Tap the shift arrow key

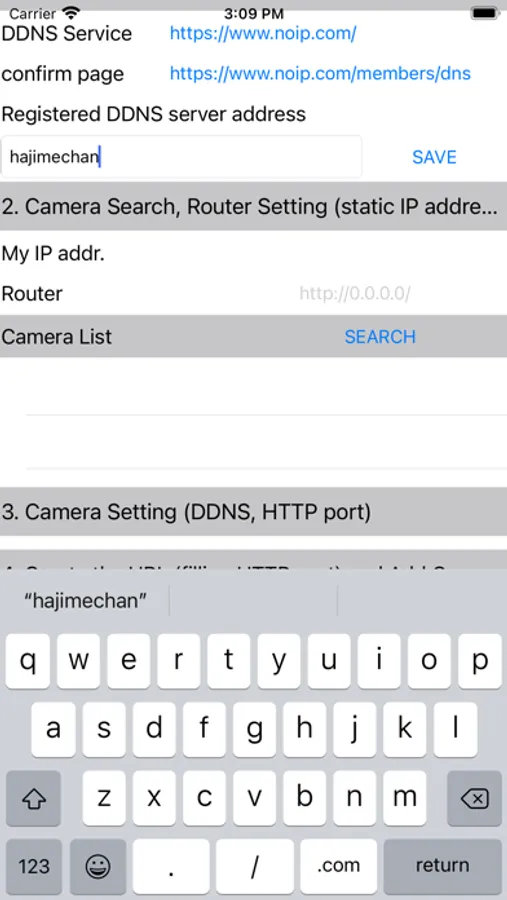pos(33,798)
